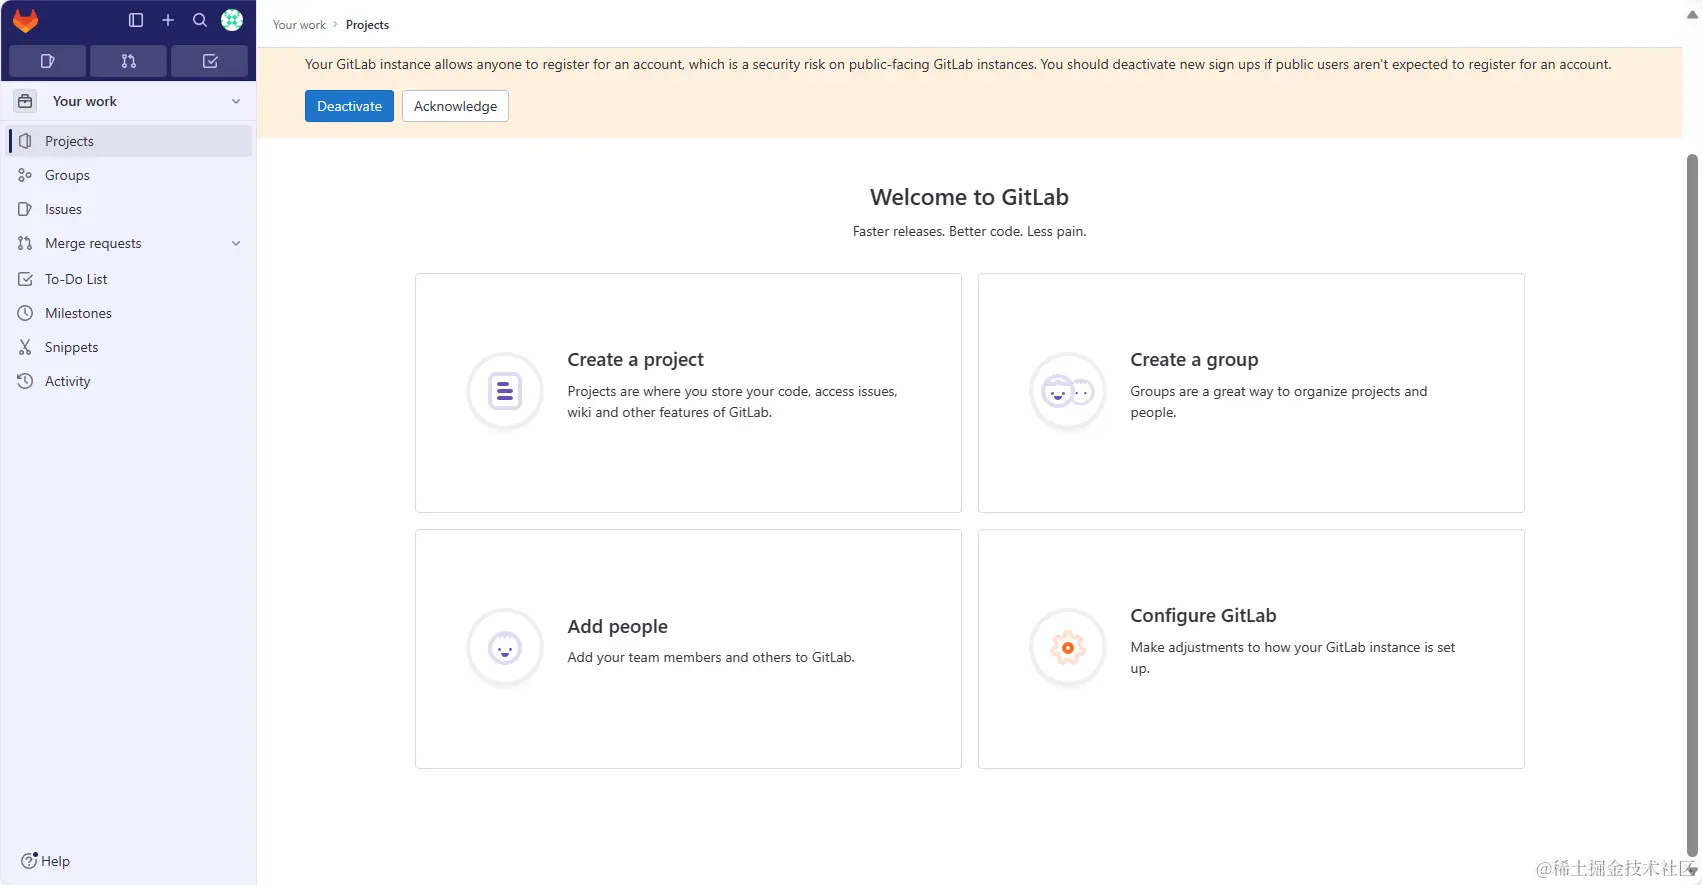This screenshot has height=885, width=1702.
Task: Click the Snippets scissors icon
Action: pyautogui.click(x=25, y=347)
